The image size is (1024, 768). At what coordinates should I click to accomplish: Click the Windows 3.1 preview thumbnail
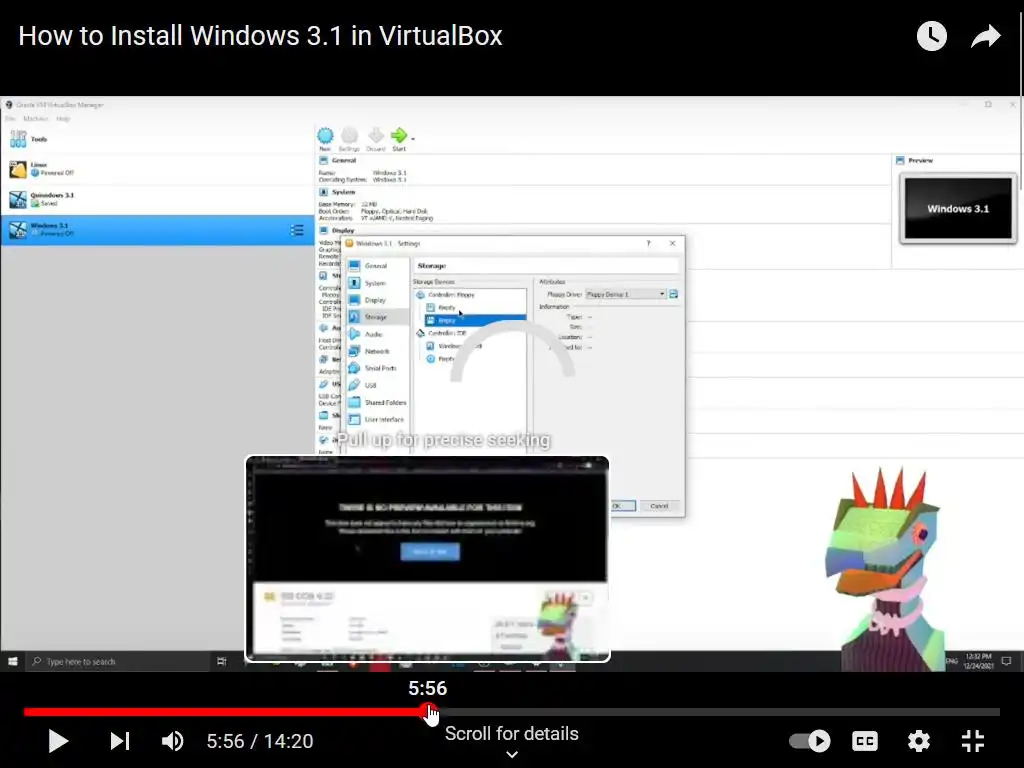pos(958,208)
